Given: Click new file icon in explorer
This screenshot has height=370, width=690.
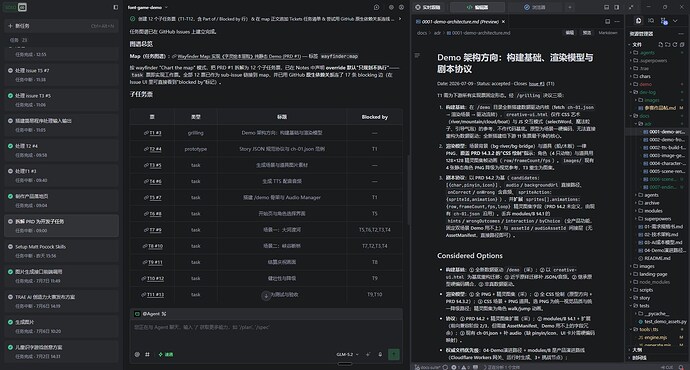Looking at the screenshot, I should tap(660, 44).
